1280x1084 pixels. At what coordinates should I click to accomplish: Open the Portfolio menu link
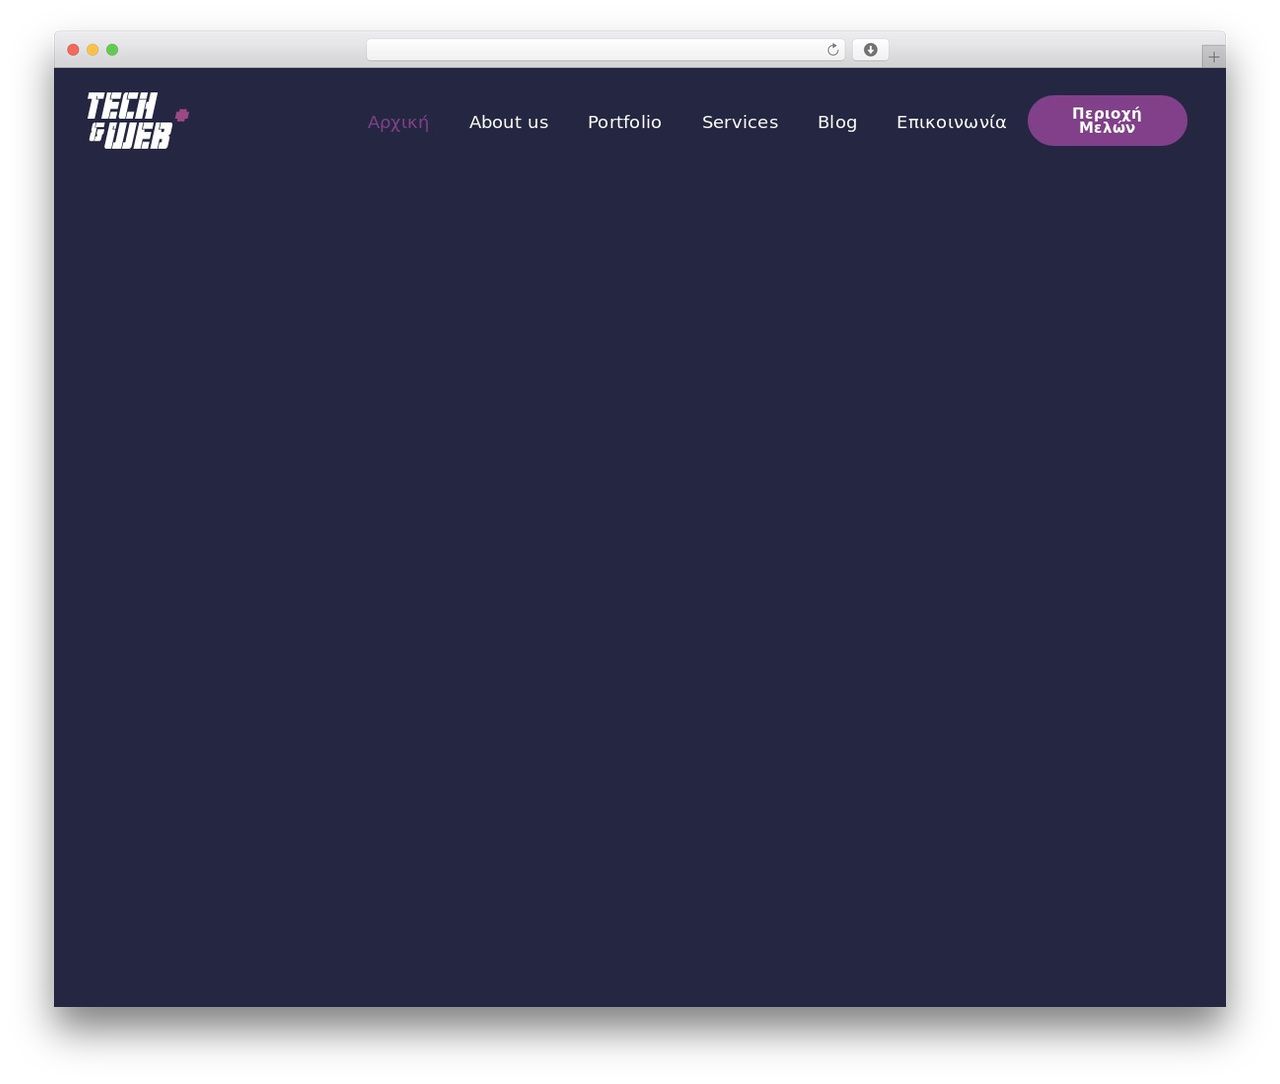[x=625, y=122]
